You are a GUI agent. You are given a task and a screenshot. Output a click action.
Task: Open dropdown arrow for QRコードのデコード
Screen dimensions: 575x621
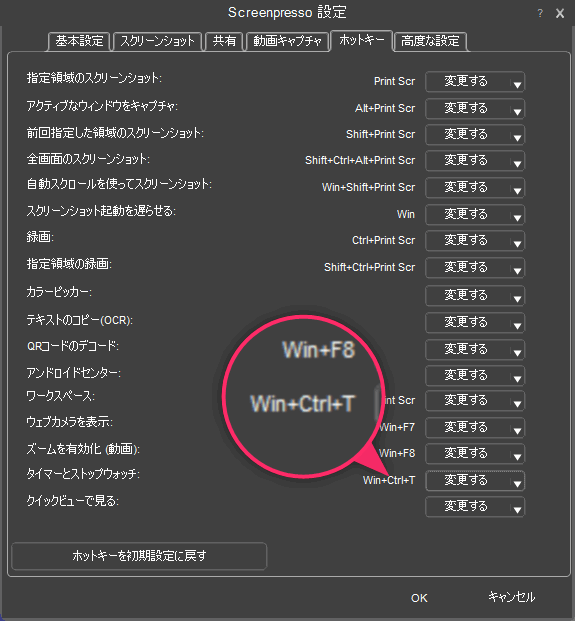[x=517, y=352]
